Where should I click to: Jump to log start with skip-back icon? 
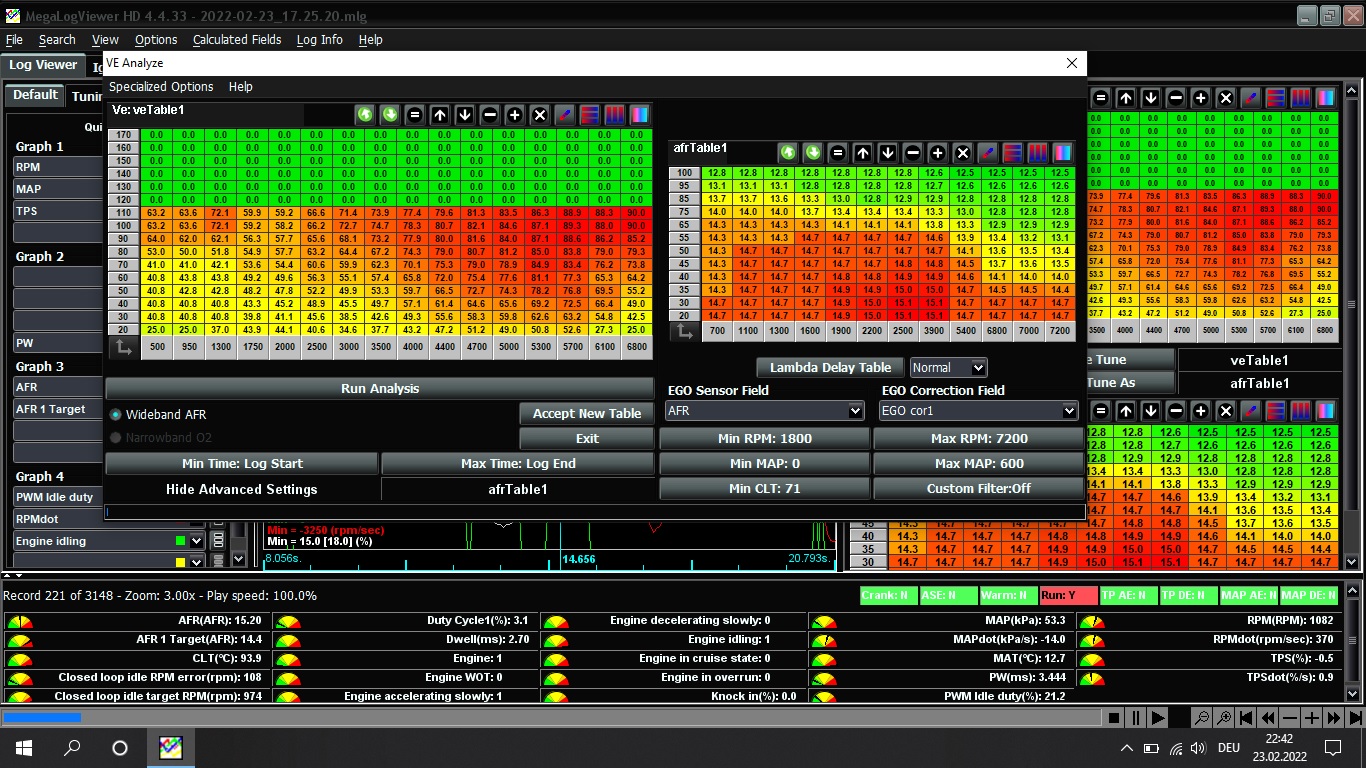(1245, 718)
